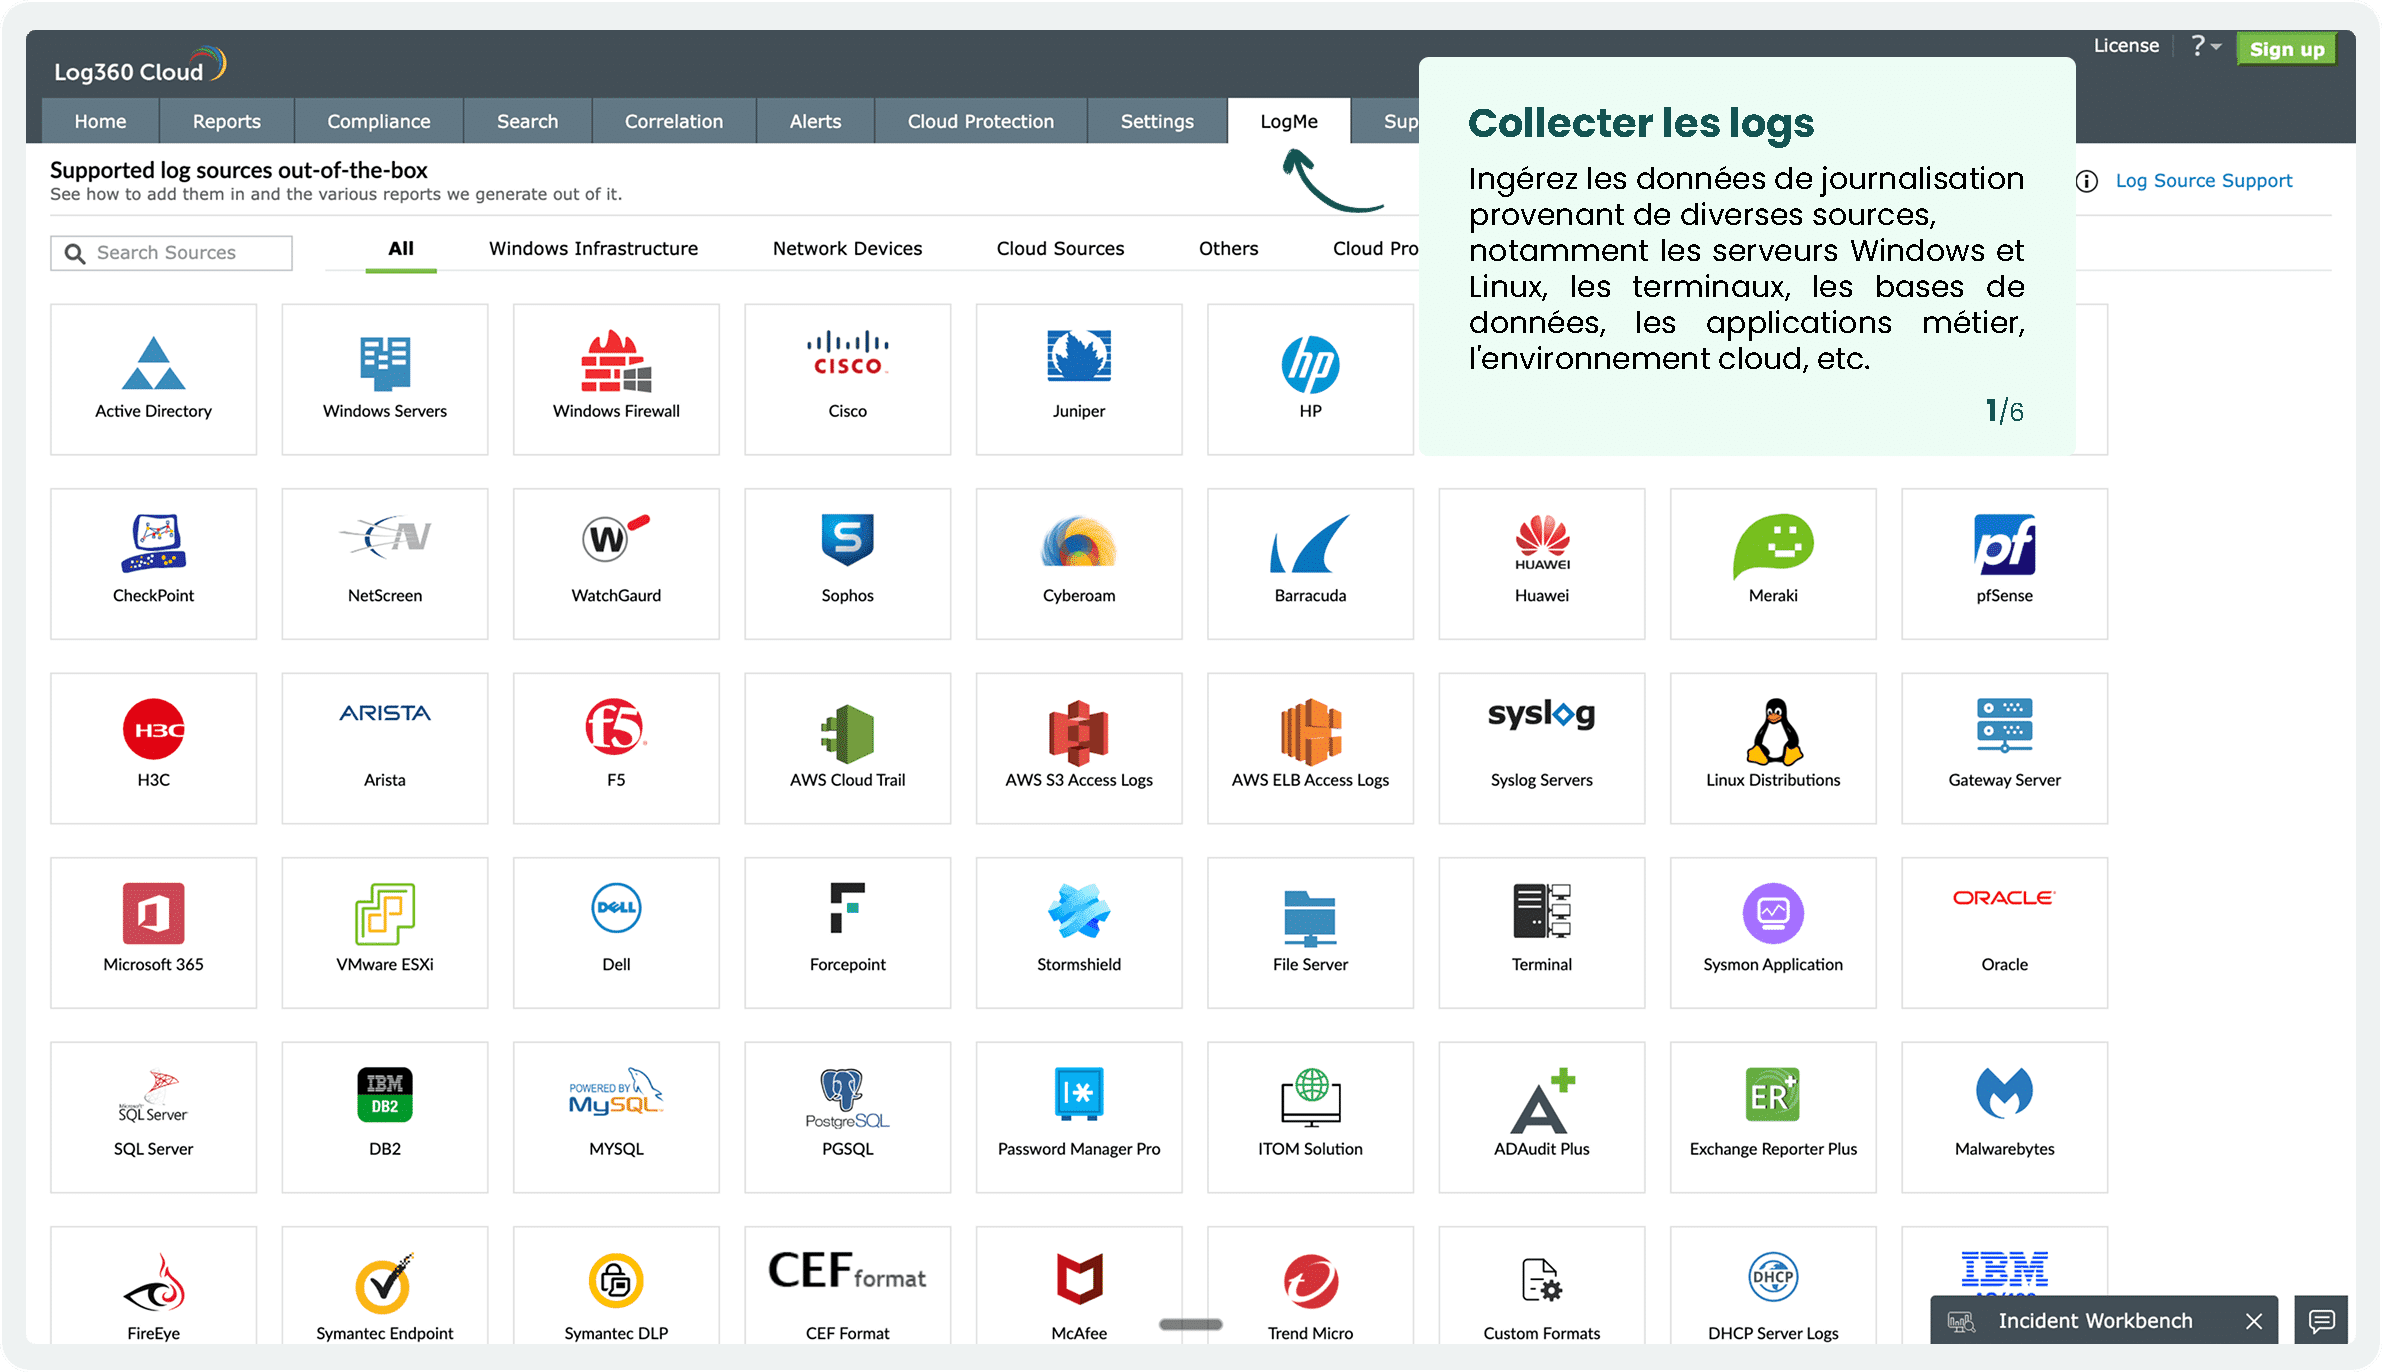Open the Malwarebytes log source
This screenshot has height=1372, width=2382.
click(2004, 1117)
